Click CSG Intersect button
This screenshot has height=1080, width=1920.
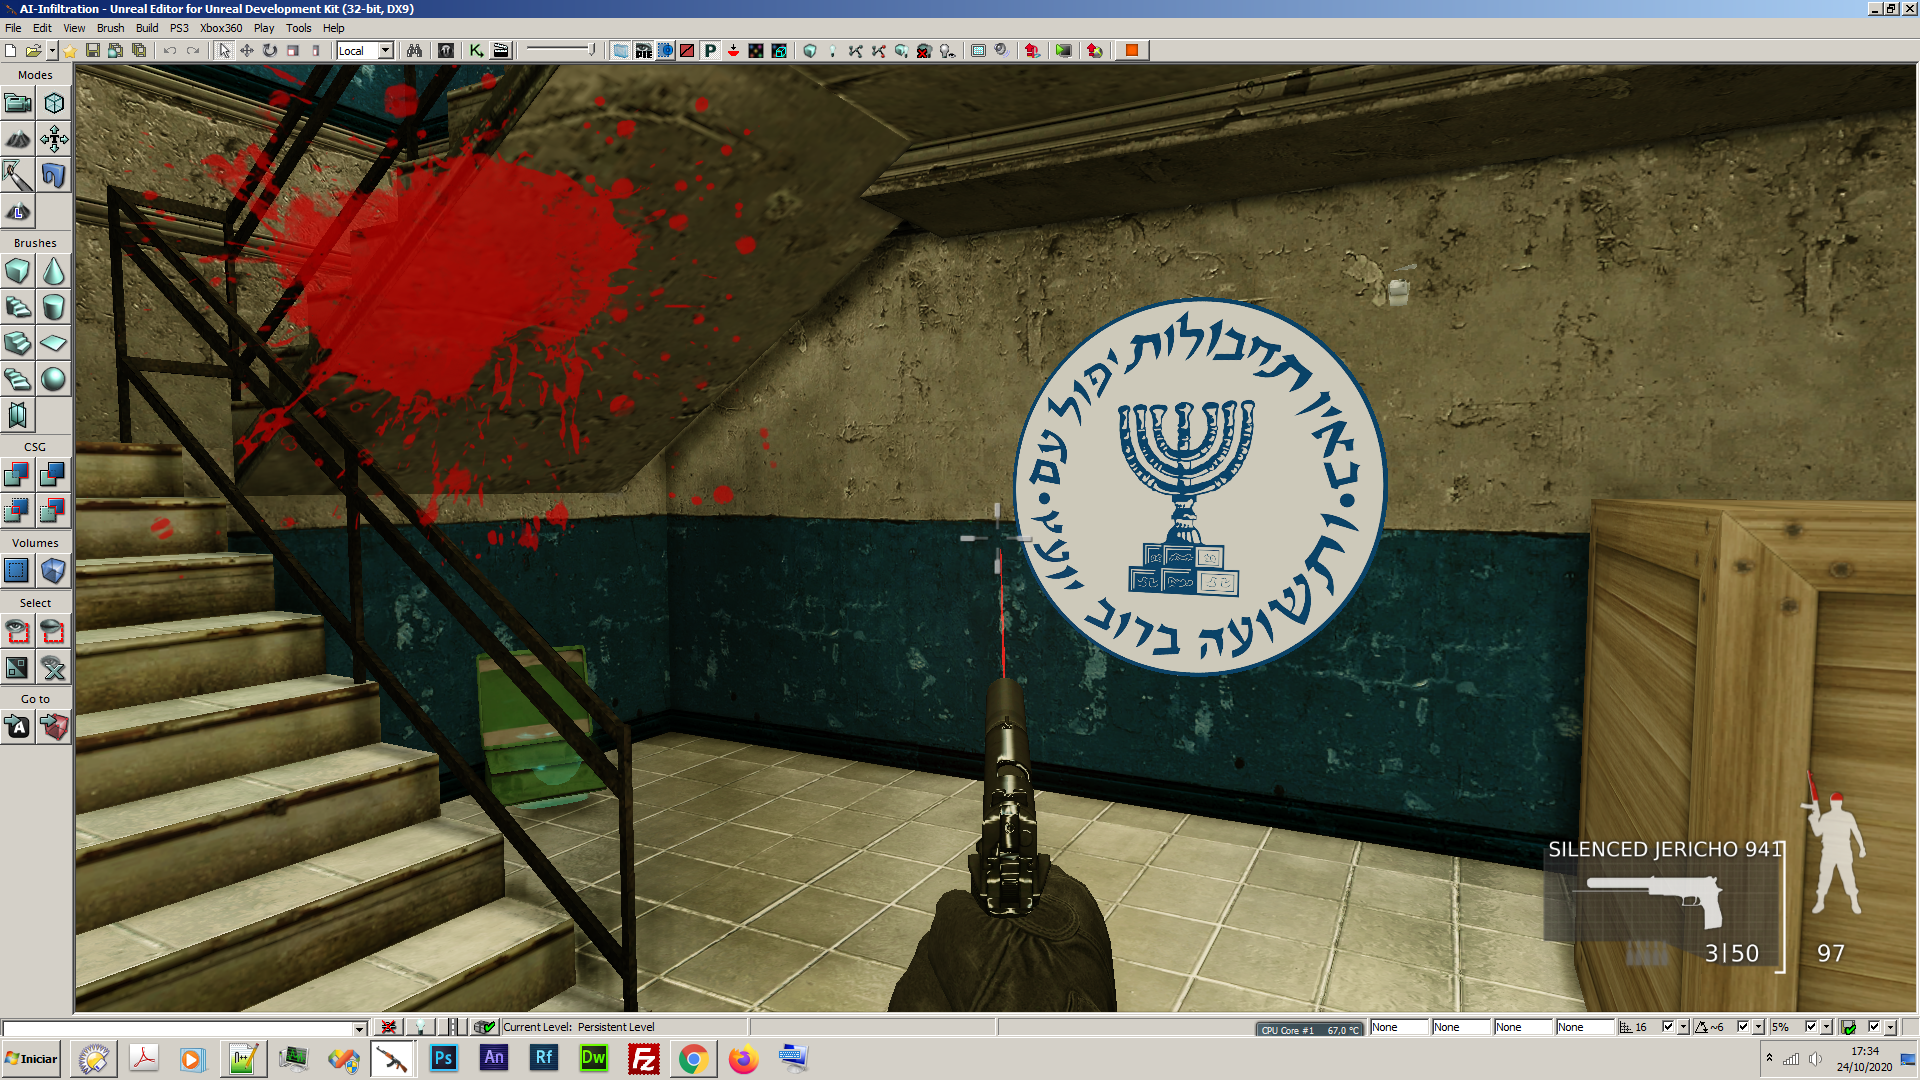[x=18, y=511]
